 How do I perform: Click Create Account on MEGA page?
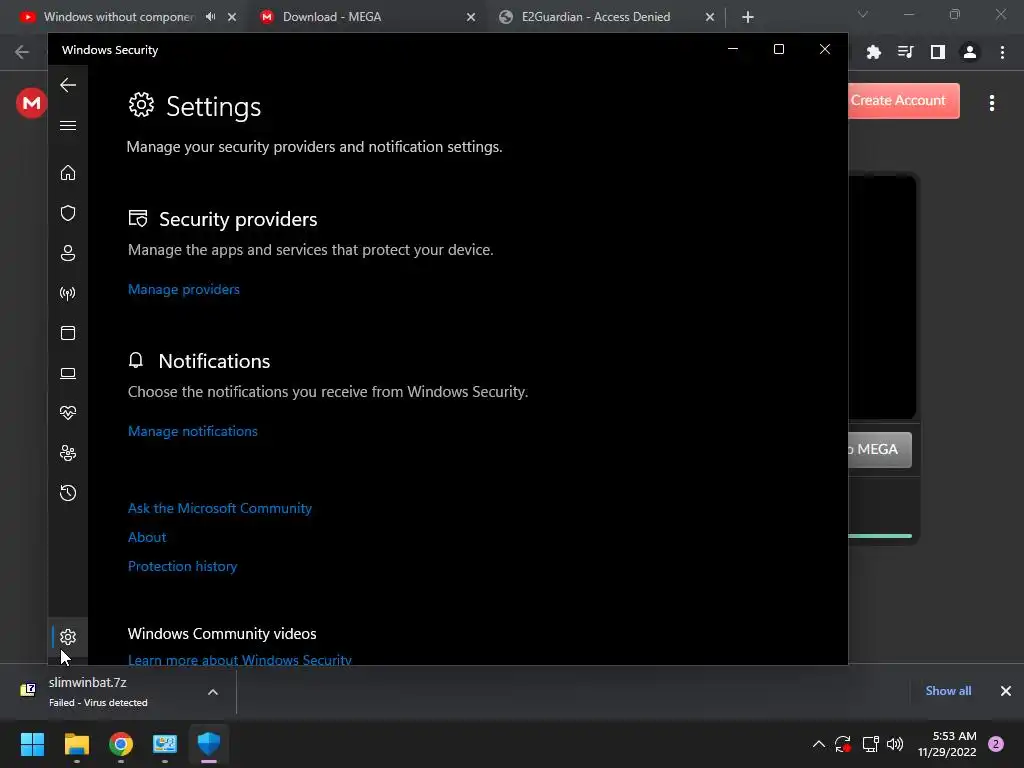903,101
